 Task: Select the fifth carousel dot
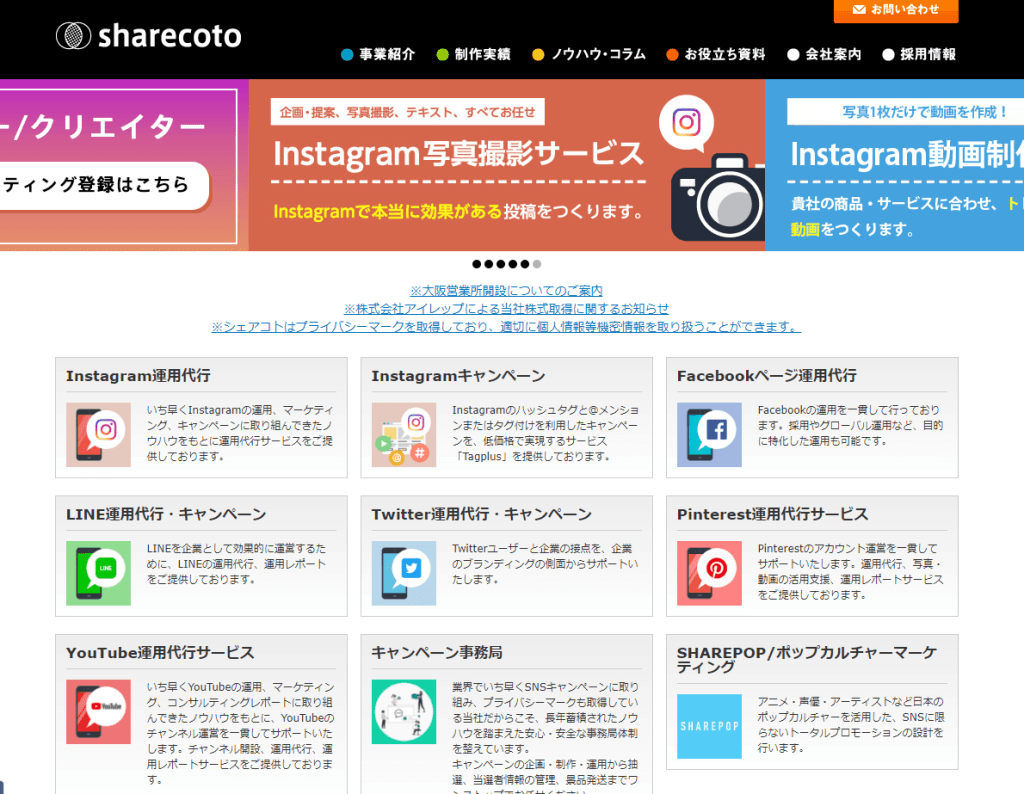[524, 264]
